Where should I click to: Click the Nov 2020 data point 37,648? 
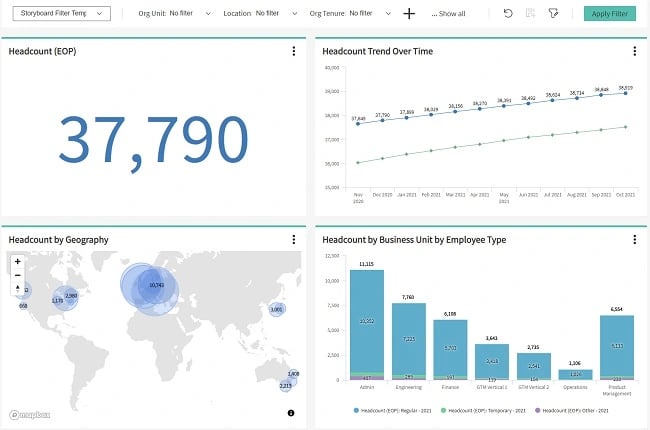[358, 124]
